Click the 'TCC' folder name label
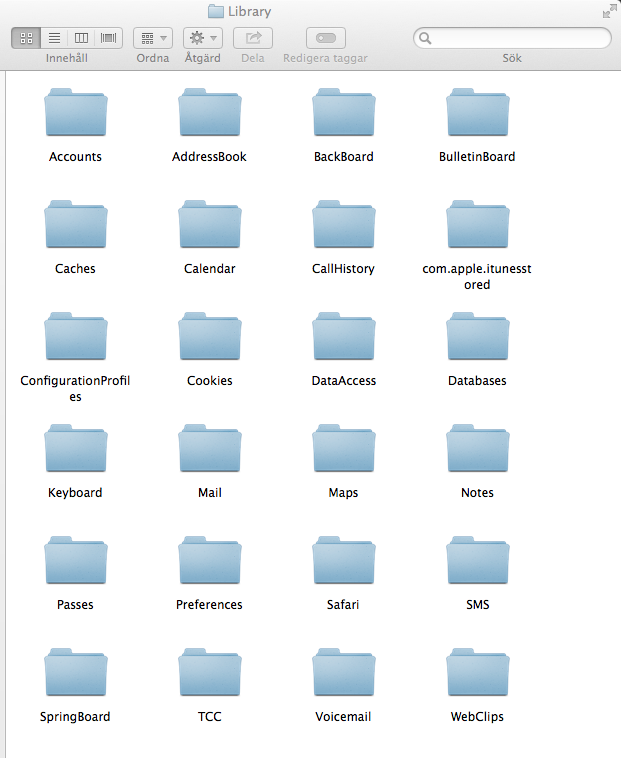This screenshot has width=621, height=758. pos(210,716)
